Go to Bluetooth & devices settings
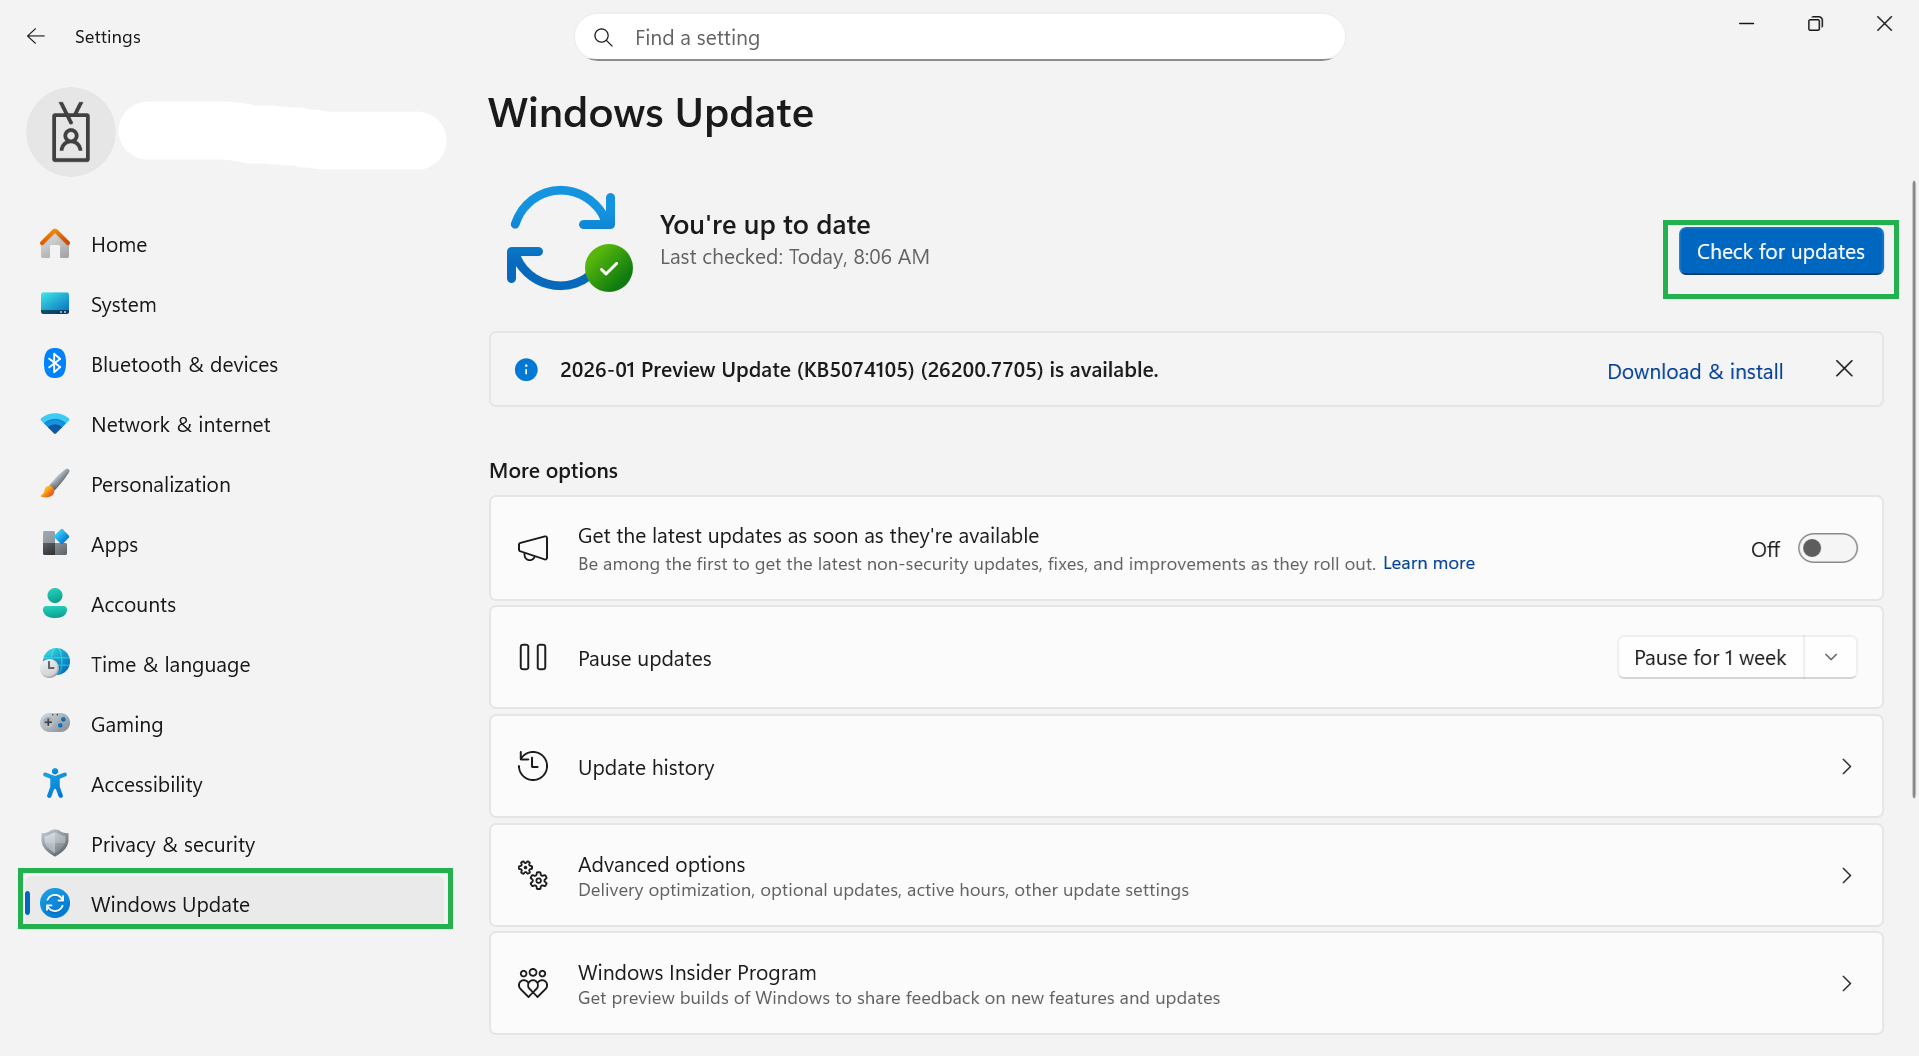 [x=235, y=364]
